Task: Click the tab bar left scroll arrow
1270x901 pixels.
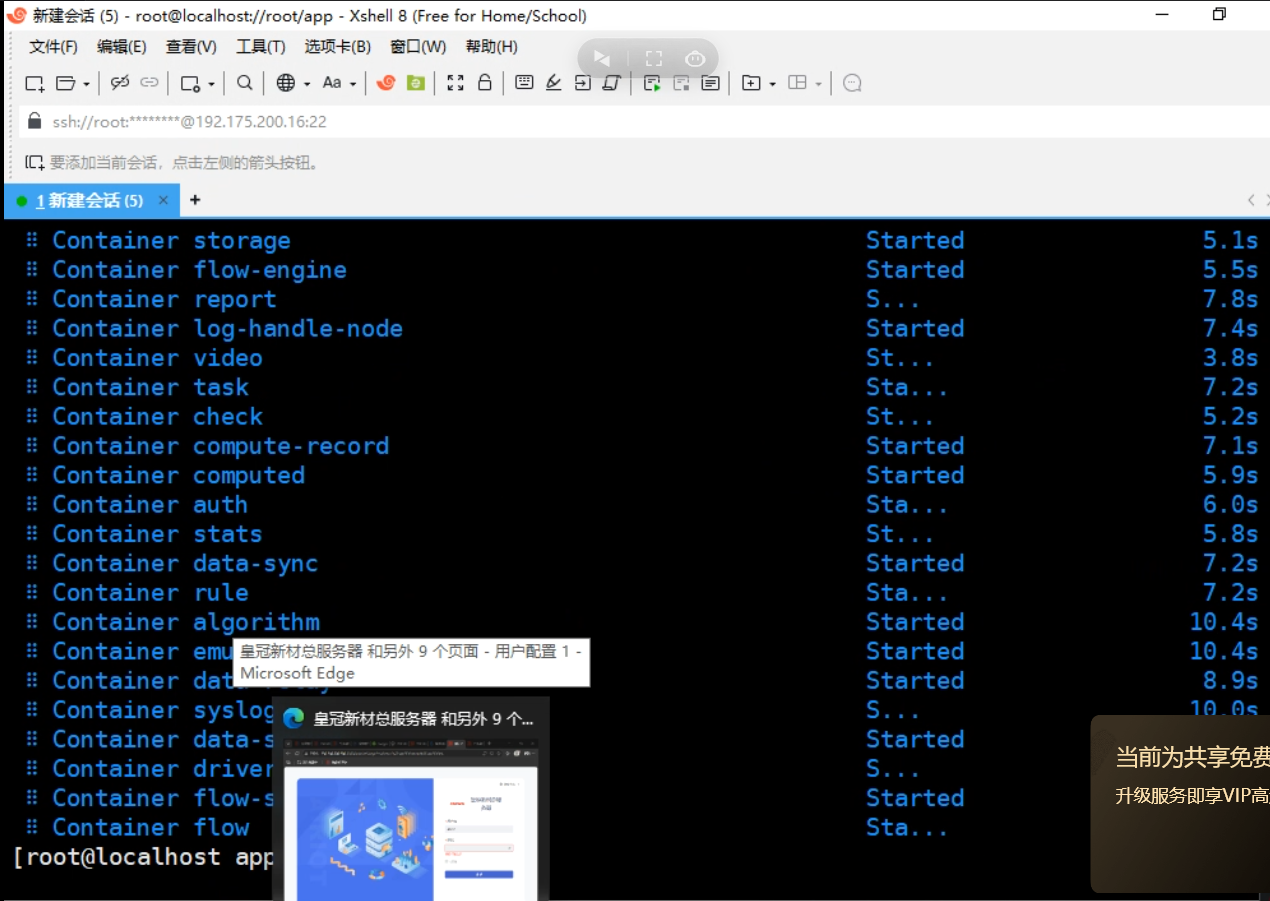Action: click(x=1251, y=200)
